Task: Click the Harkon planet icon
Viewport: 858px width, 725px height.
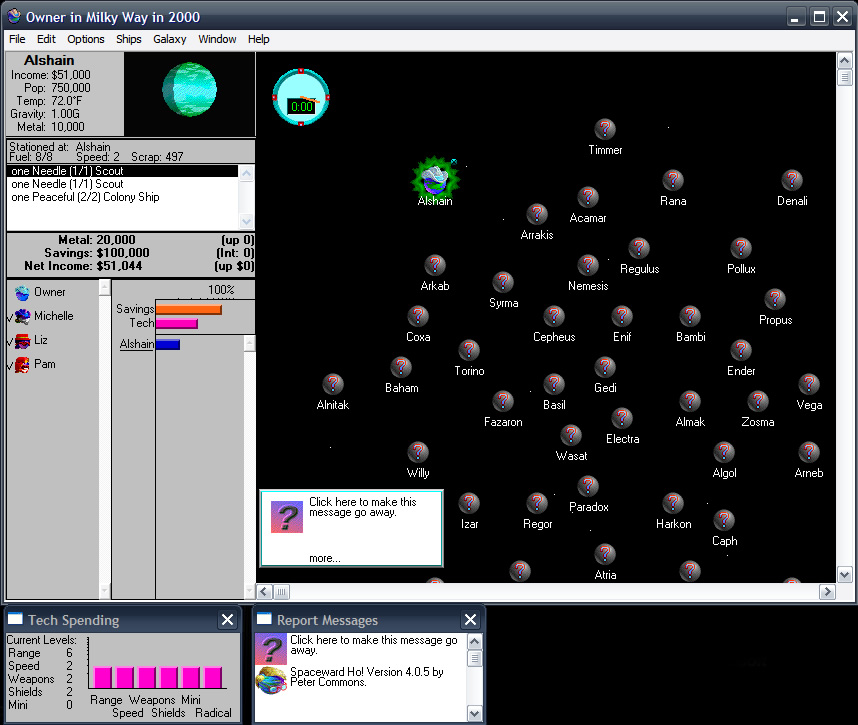Action: [673, 503]
